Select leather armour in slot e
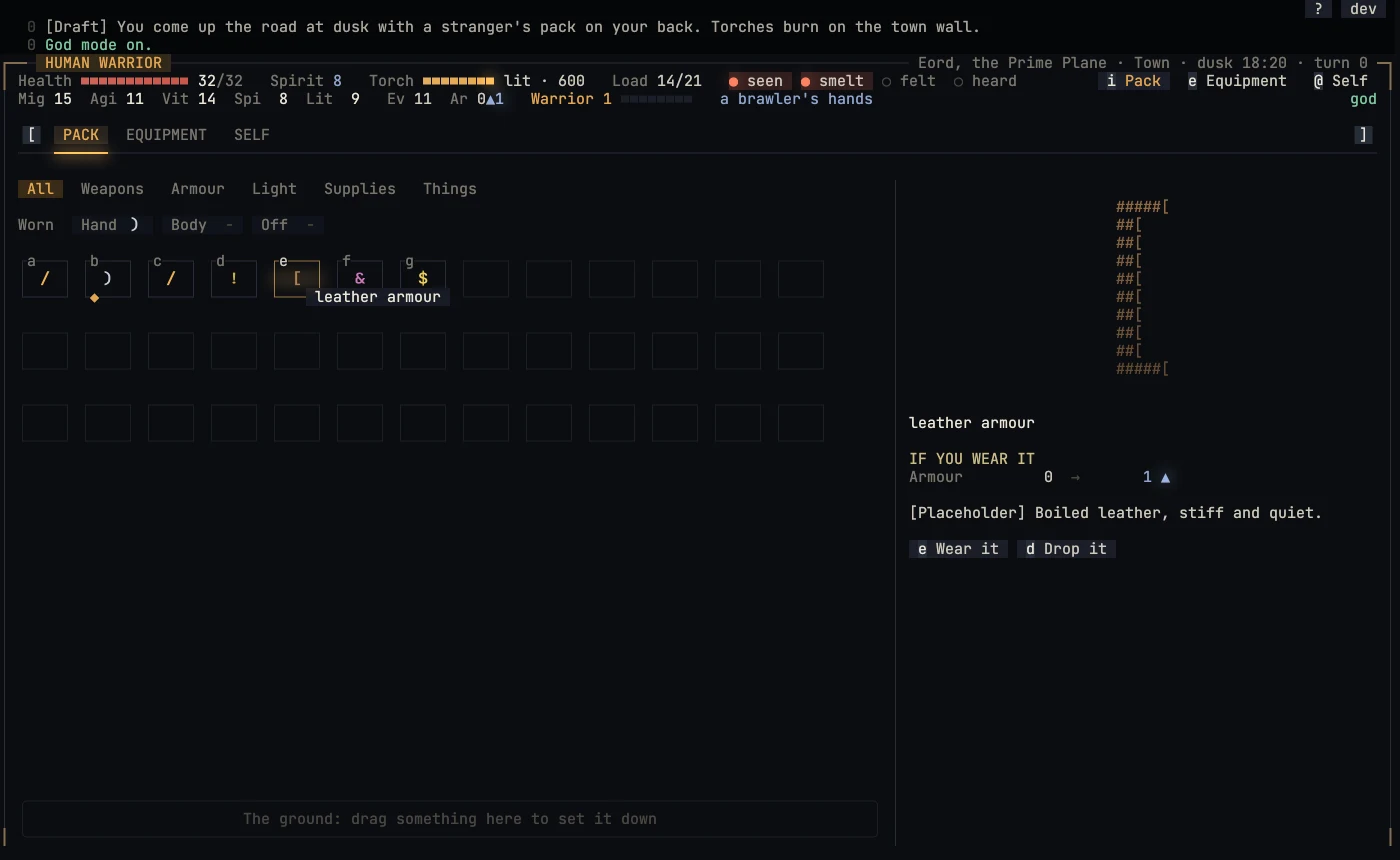 click(297, 279)
